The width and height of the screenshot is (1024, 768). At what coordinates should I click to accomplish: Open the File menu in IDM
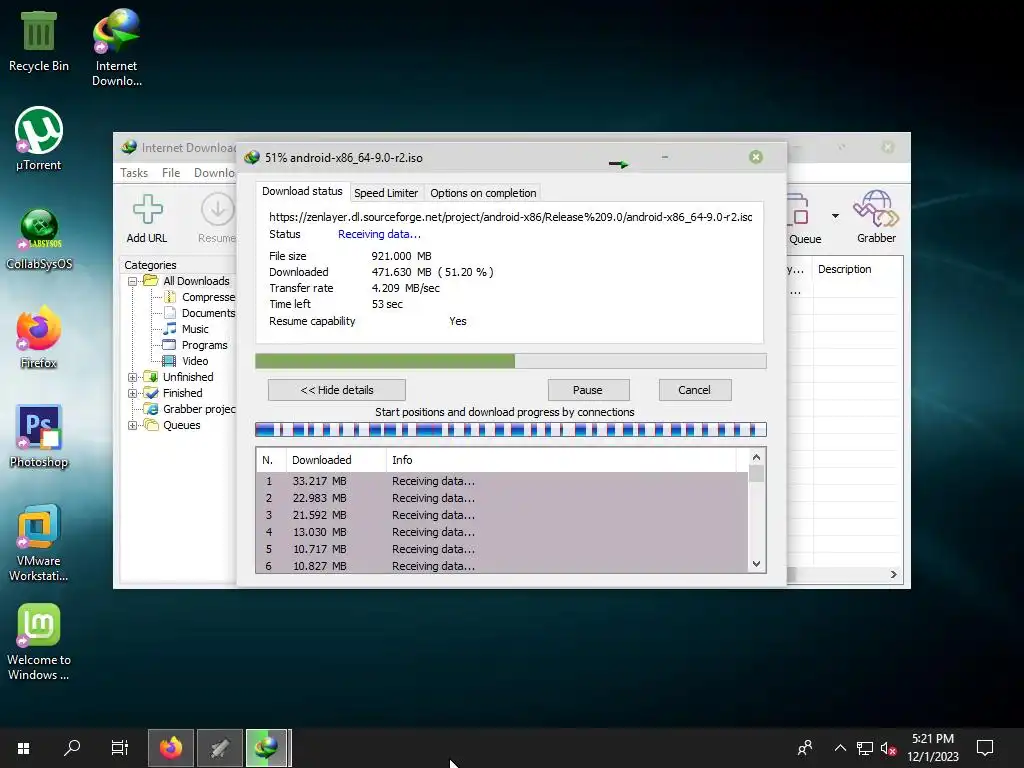(x=171, y=172)
